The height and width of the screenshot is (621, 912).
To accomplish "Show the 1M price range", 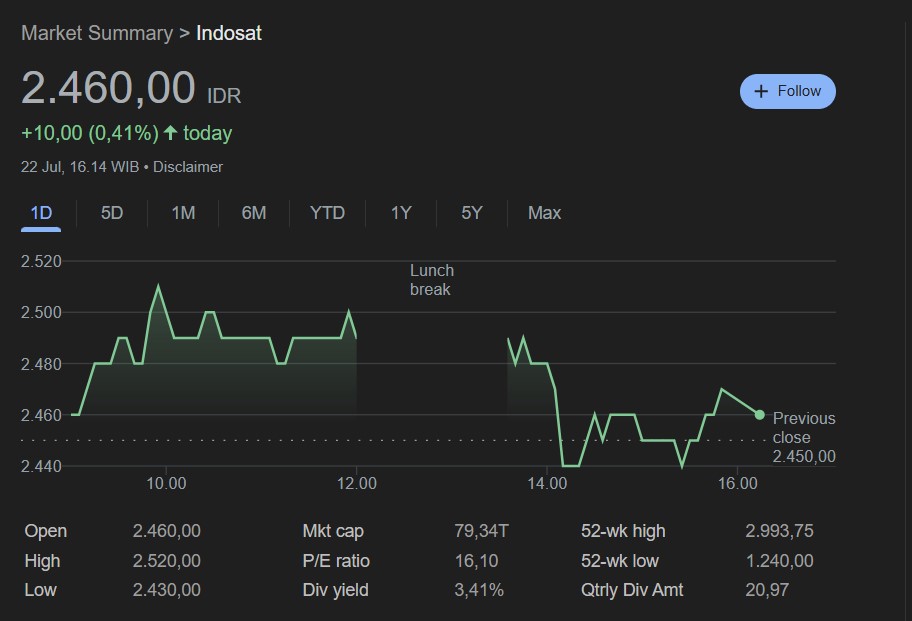I will (x=183, y=213).
